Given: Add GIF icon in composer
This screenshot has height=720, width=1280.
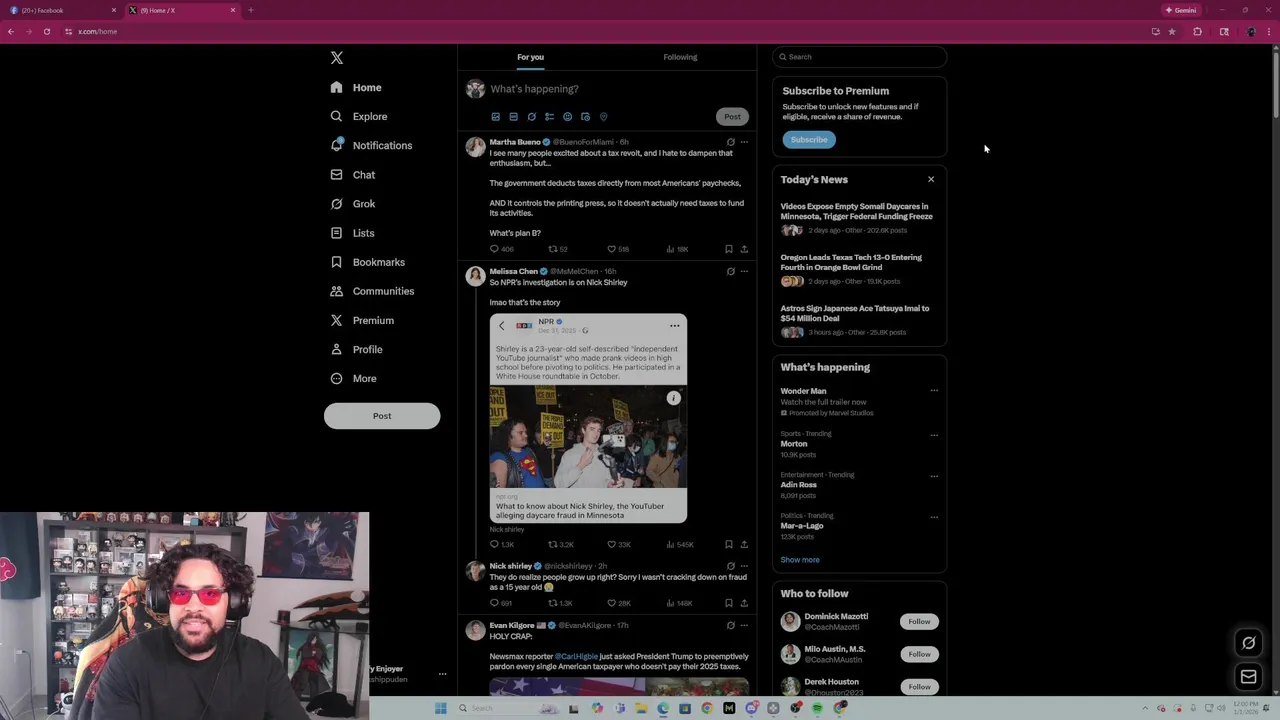Looking at the screenshot, I should pos(513,117).
